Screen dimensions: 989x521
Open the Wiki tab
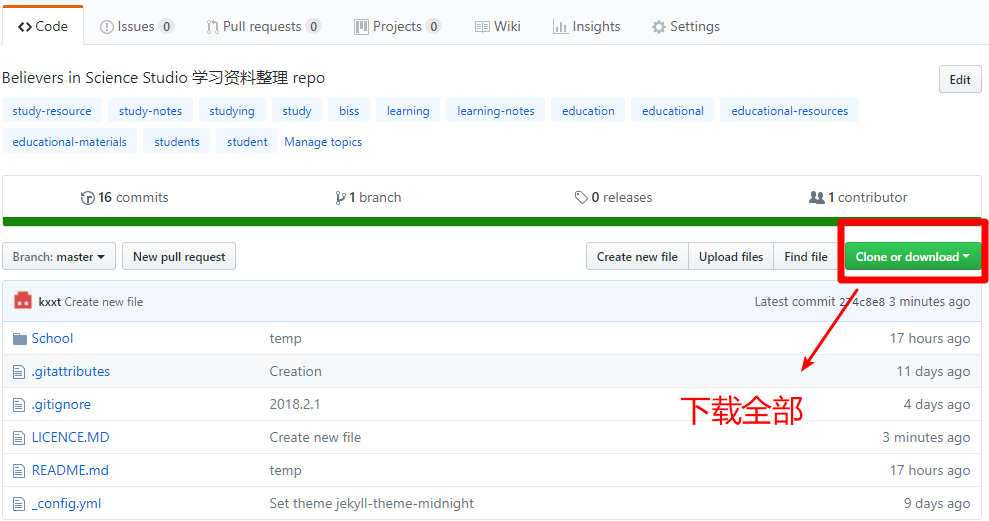pos(498,26)
